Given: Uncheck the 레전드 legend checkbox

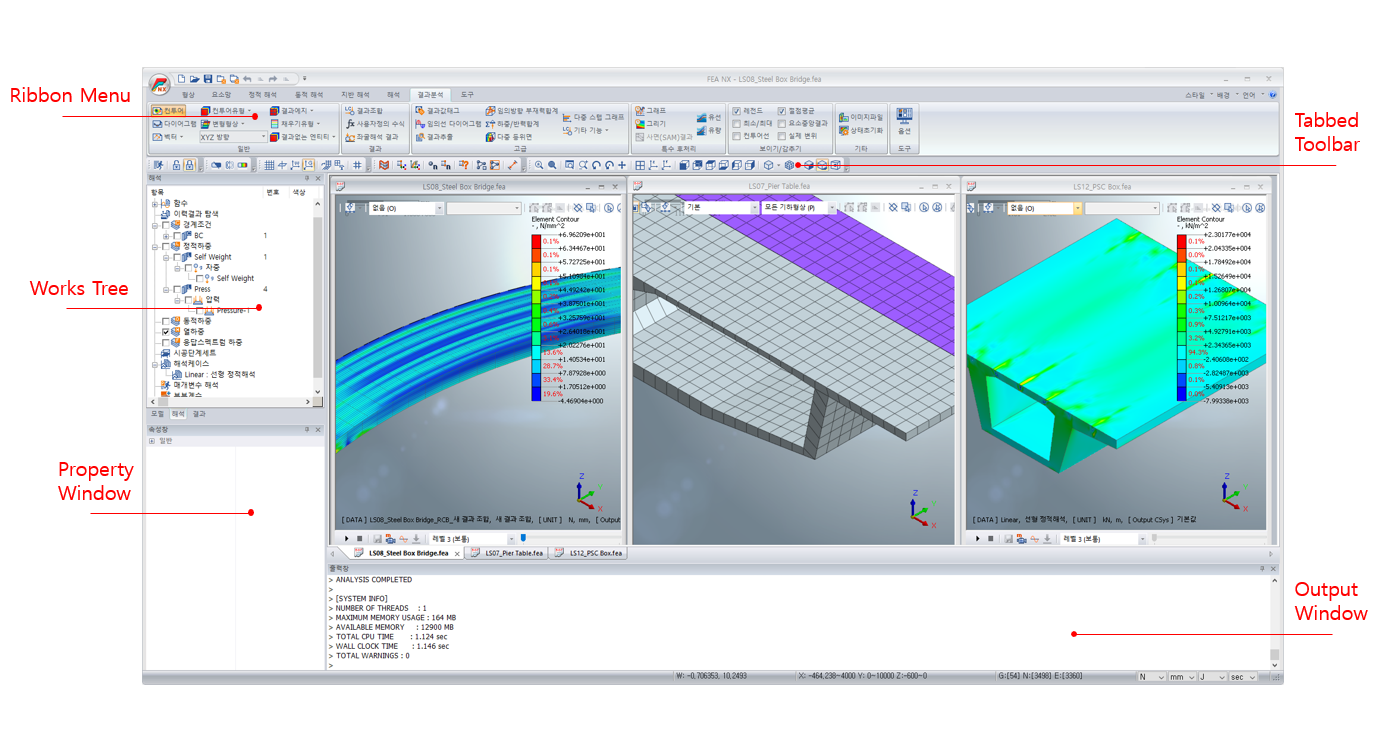Looking at the screenshot, I should pyautogui.click(x=736, y=111).
